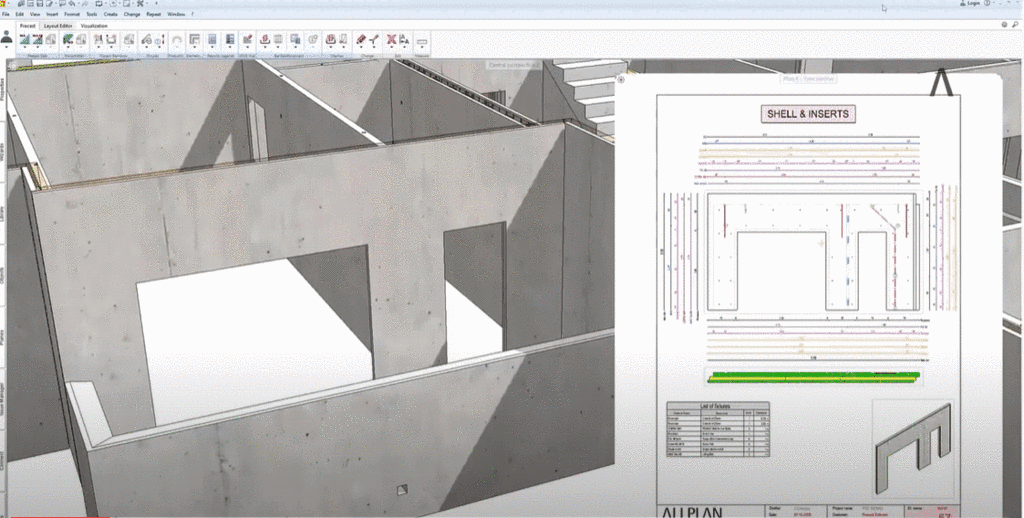Open the Format menu

click(72, 15)
